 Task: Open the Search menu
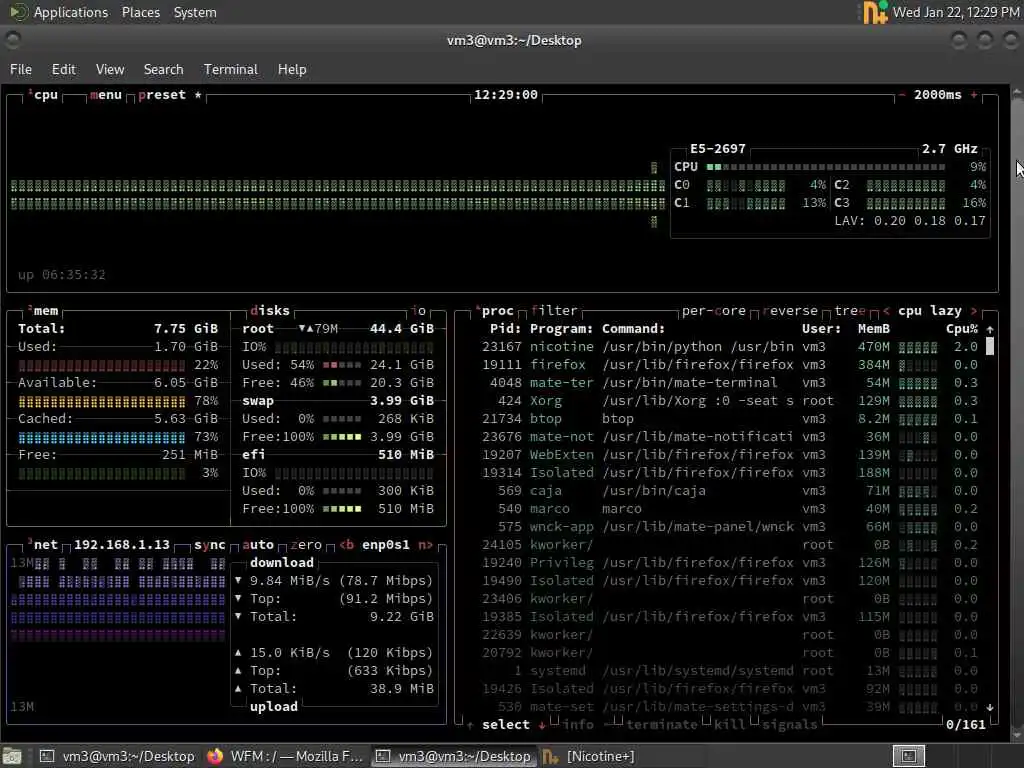click(x=163, y=69)
